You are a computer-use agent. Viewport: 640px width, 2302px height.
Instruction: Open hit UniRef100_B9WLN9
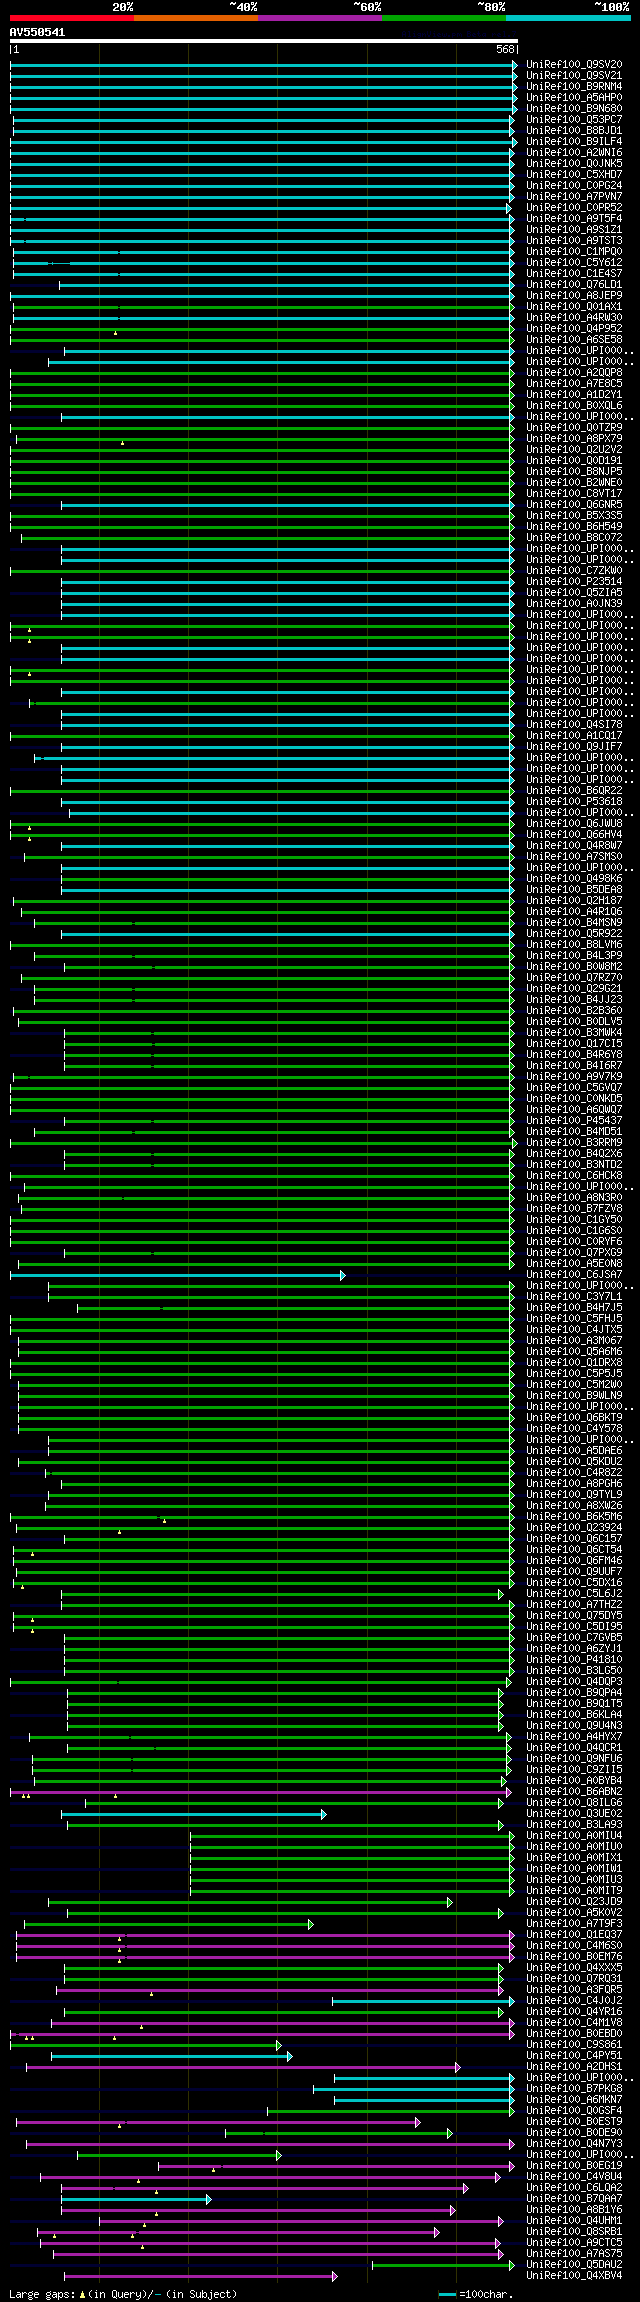574,1395
